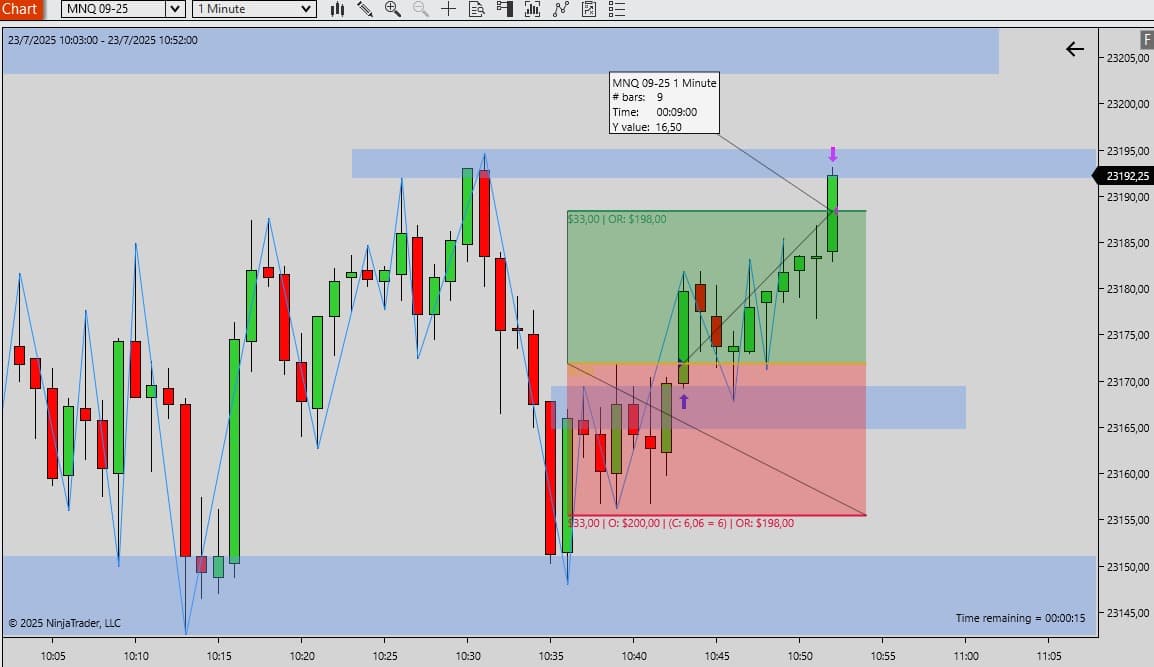Toggle the Chart Trader panel icon
The image size is (1154, 667).
tap(504, 9)
